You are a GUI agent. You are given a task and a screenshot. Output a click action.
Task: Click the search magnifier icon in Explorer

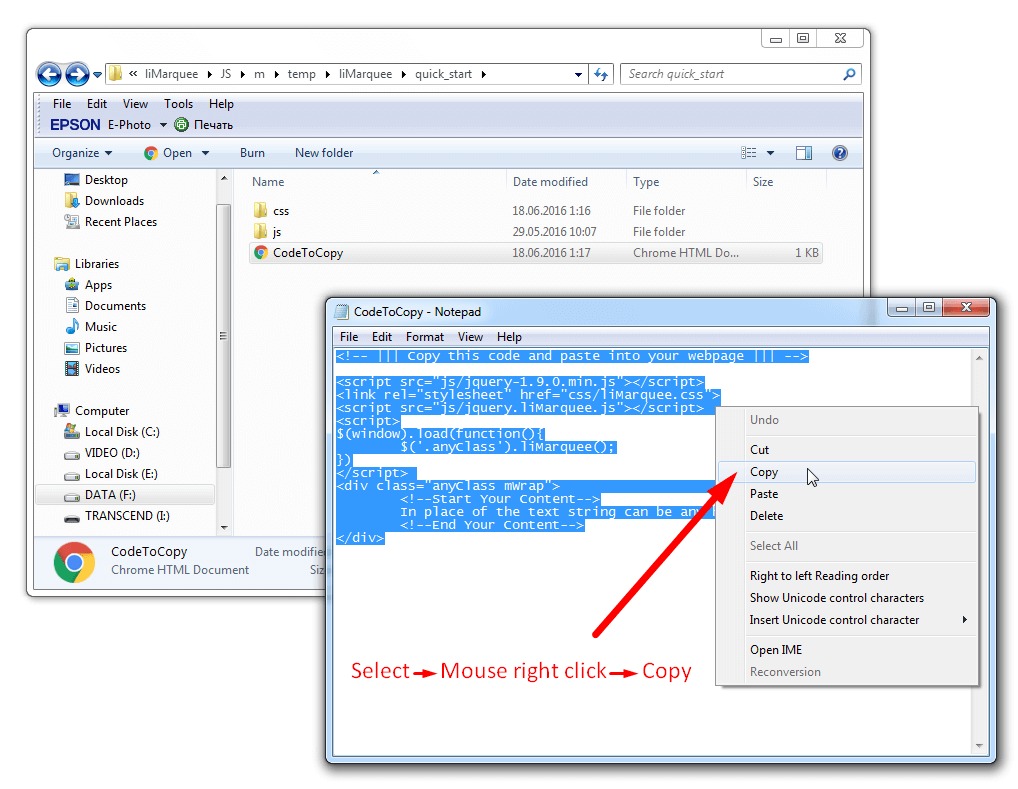849,75
